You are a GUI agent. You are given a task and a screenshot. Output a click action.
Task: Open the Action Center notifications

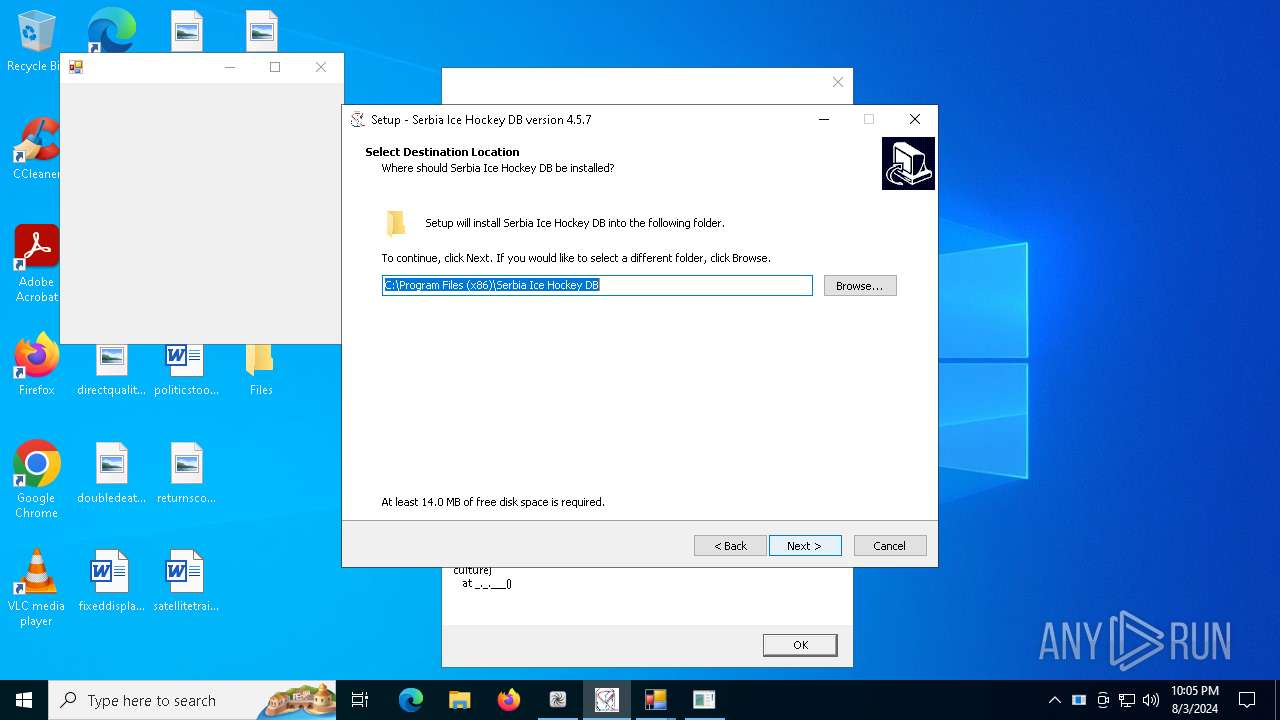click(x=1247, y=700)
